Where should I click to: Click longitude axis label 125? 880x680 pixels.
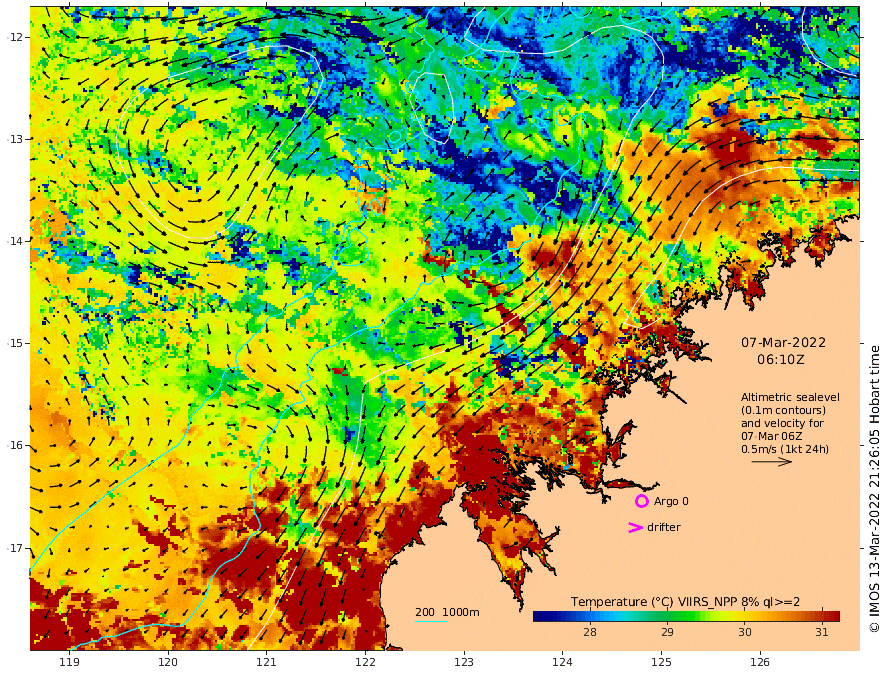tap(661, 662)
